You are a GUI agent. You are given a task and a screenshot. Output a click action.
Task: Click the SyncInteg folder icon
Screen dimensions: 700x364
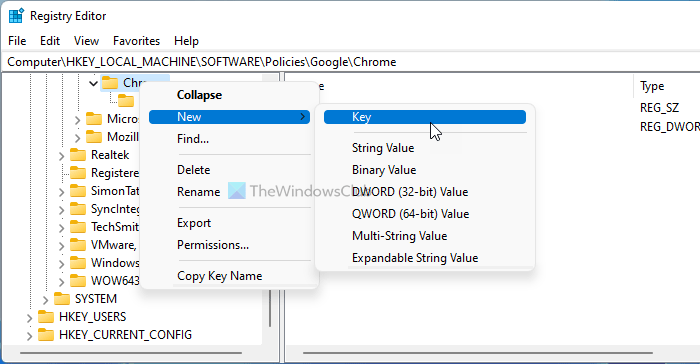(x=78, y=209)
